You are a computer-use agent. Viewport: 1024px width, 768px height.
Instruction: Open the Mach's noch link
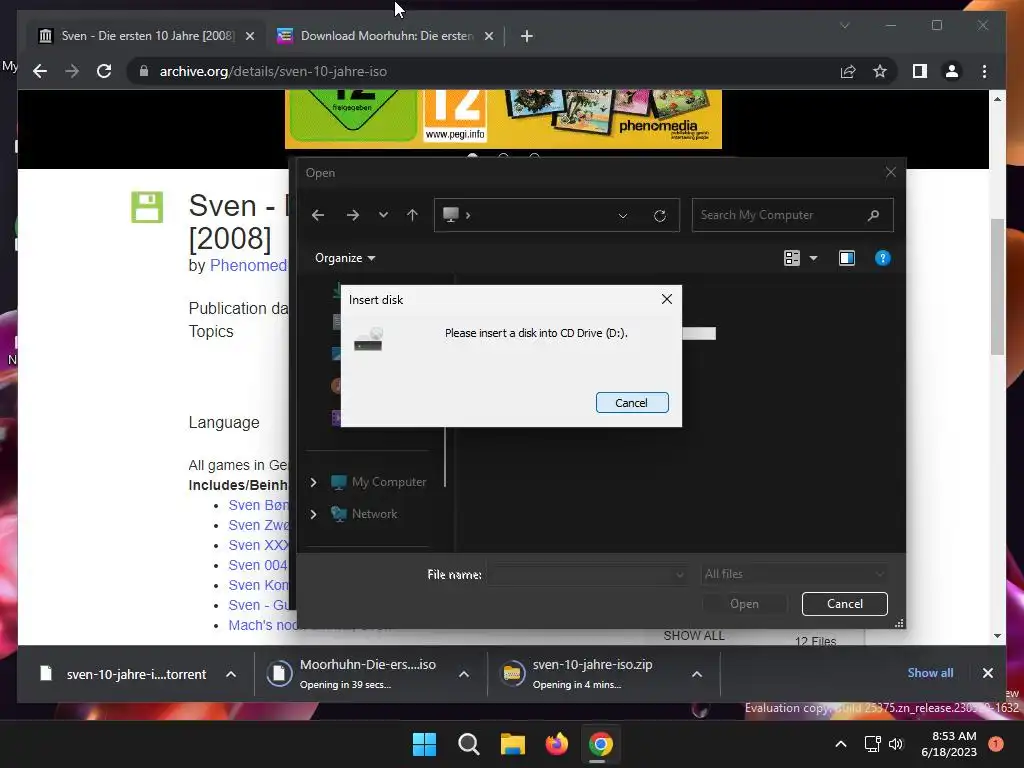click(x=261, y=625)
